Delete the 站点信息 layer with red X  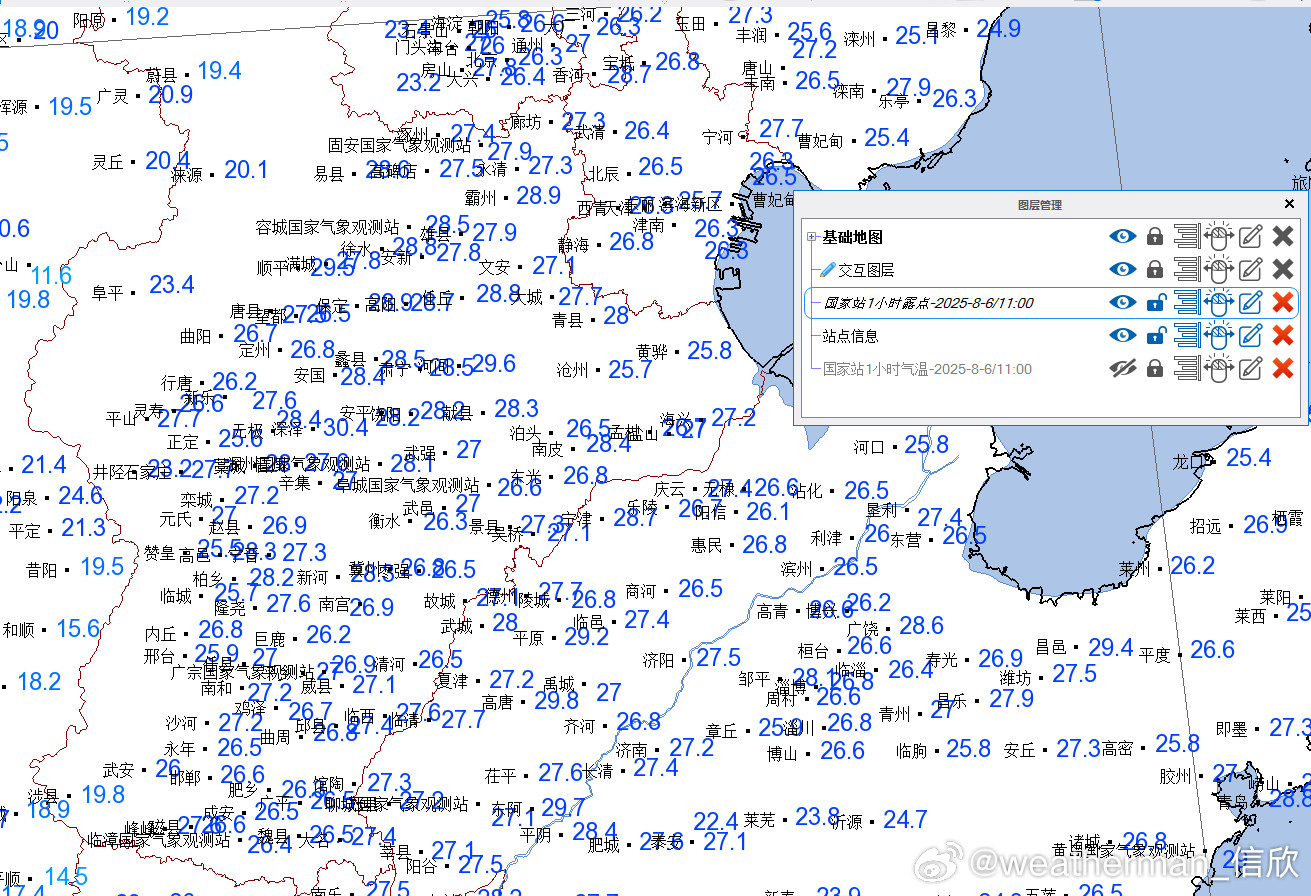1283,336
